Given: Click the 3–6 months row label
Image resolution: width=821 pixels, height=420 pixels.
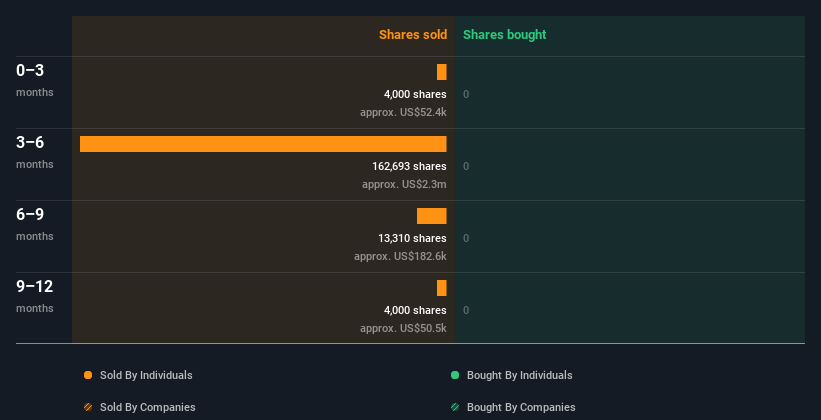Looking at the screenshot, I should pyautogui.click(x=35, y=151).
